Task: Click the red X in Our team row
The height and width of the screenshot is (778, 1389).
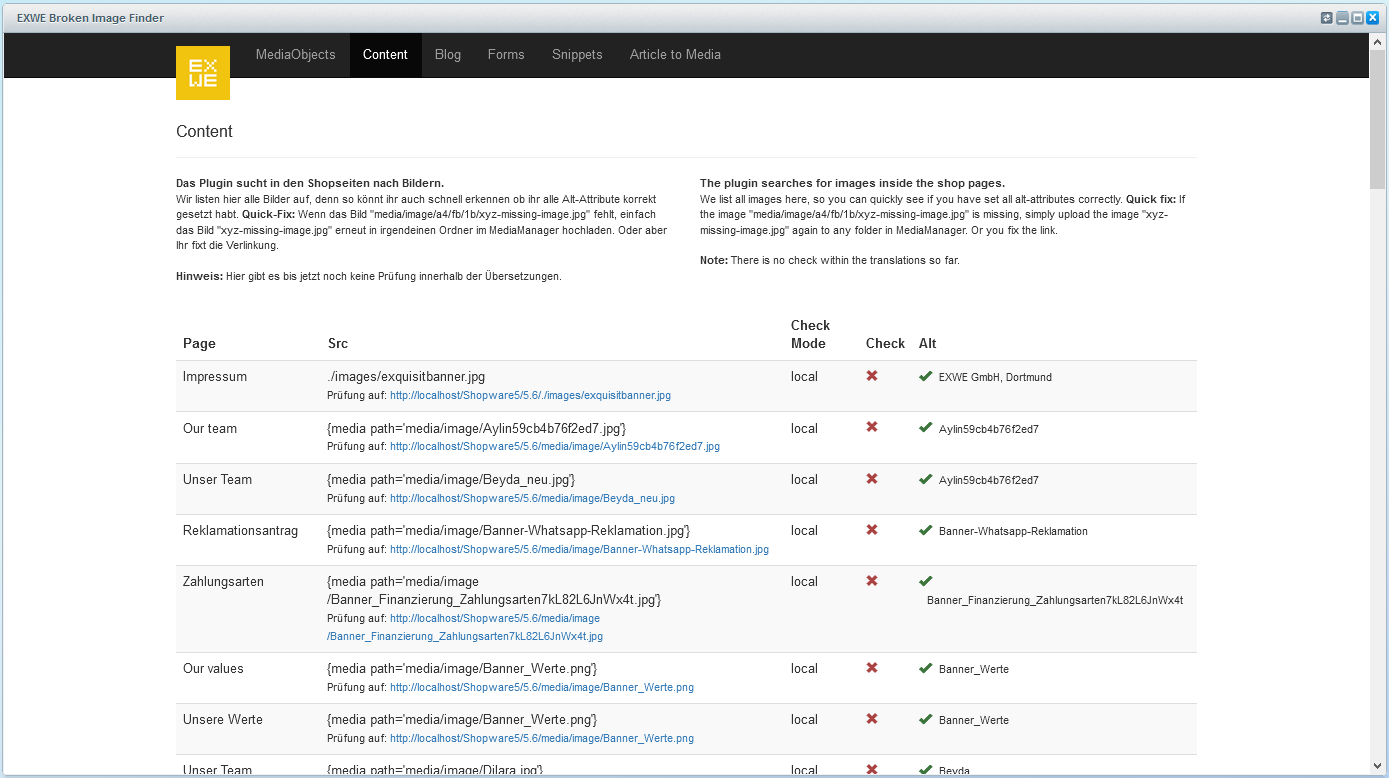Action: [x=872, y=427]
